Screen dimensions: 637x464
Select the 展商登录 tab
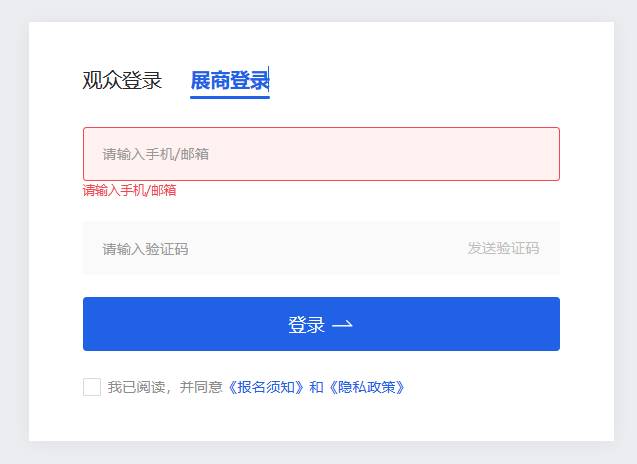pyautogui.click(x=230, y=80)
